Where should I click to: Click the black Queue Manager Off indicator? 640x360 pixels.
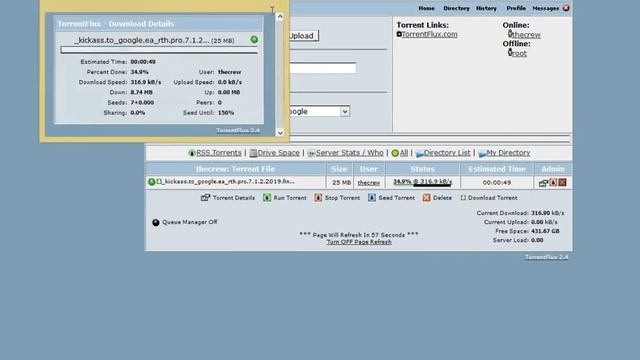(156, 222)
